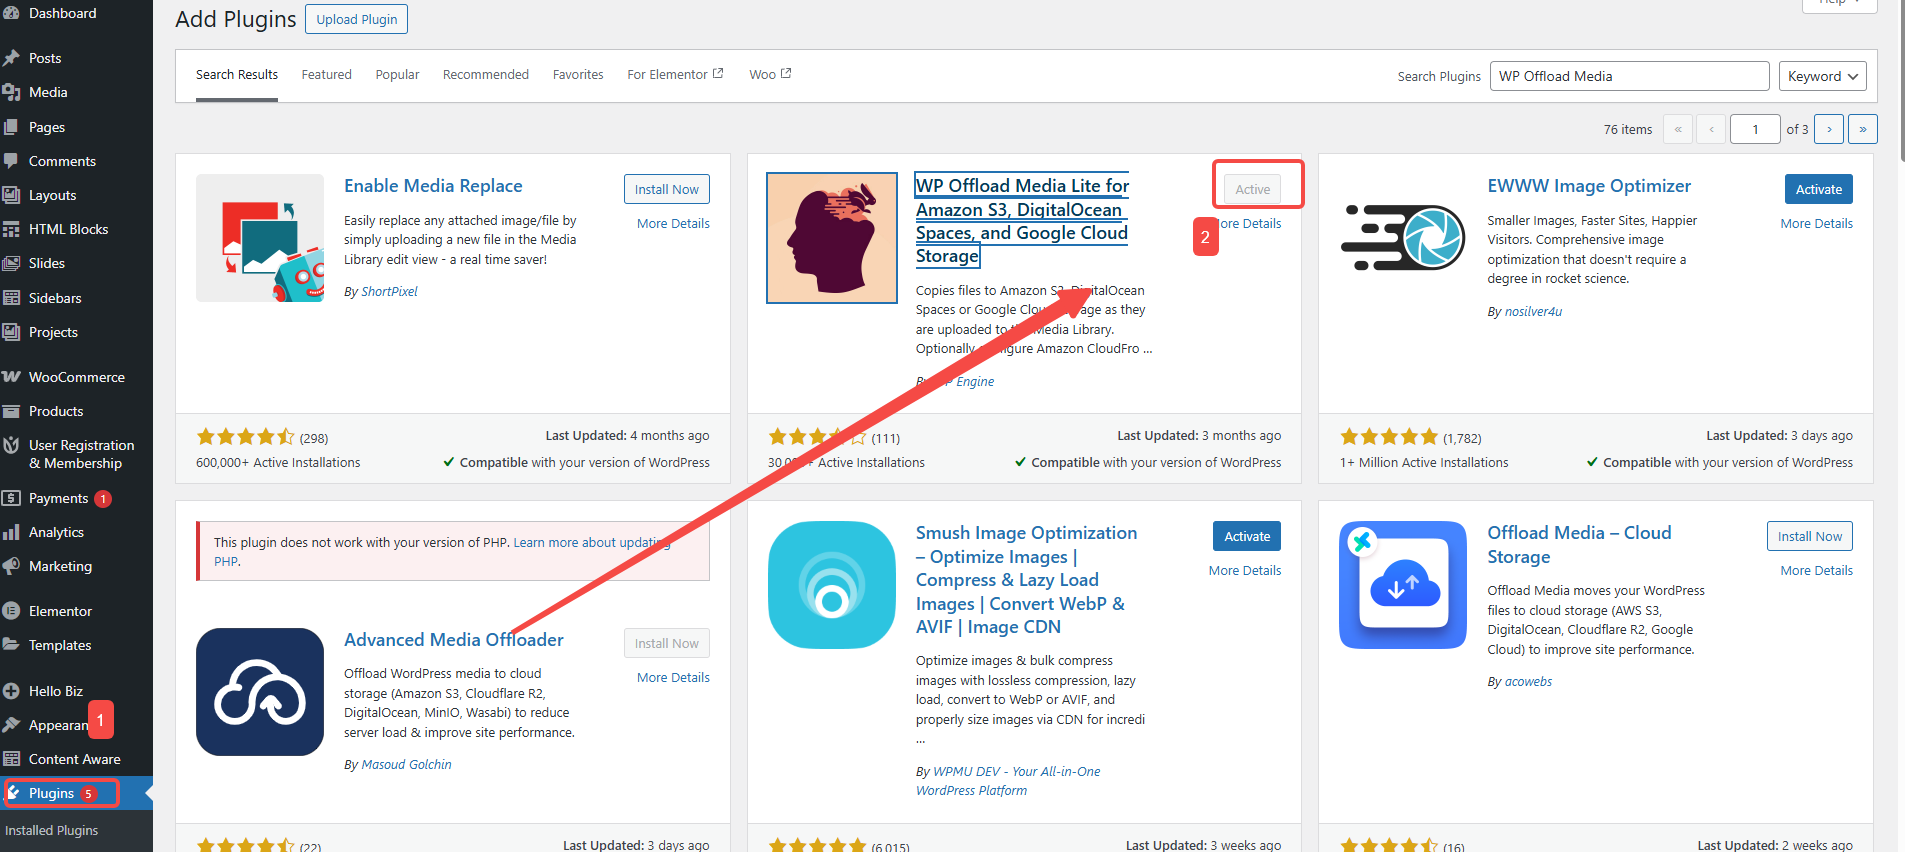Viewport: 1905px width, 852px height.
Task: Go to next page of plugin results
Action: pyautogui.click(x=1829, y=129)
